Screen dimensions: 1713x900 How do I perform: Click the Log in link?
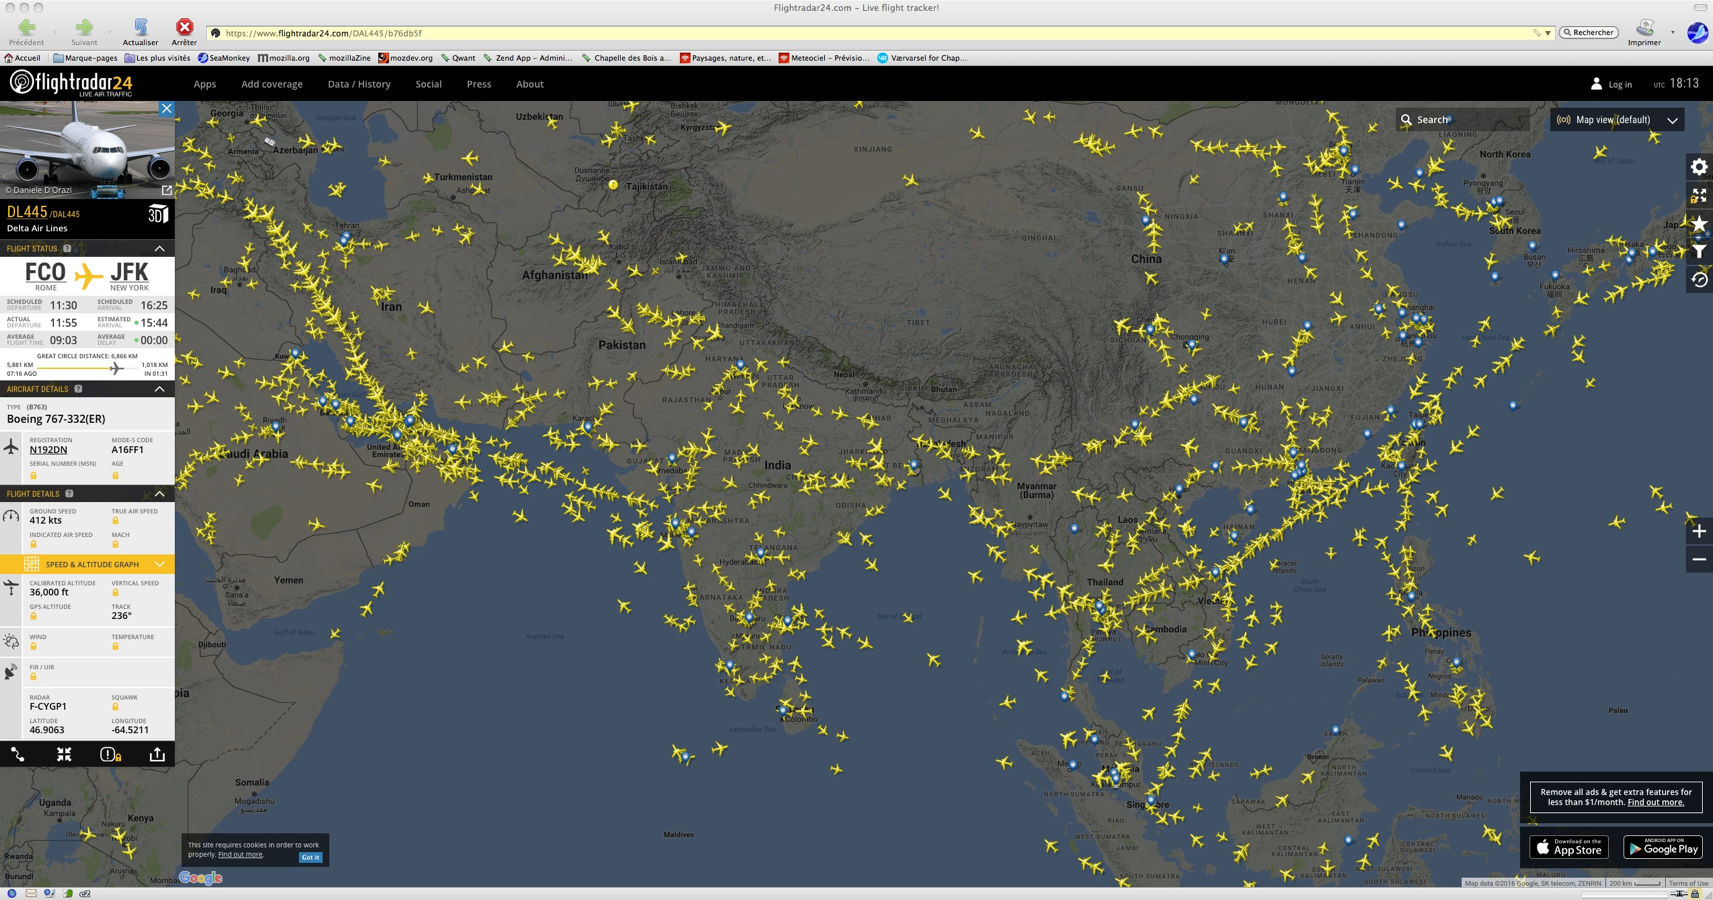[x=1620, y=85]
